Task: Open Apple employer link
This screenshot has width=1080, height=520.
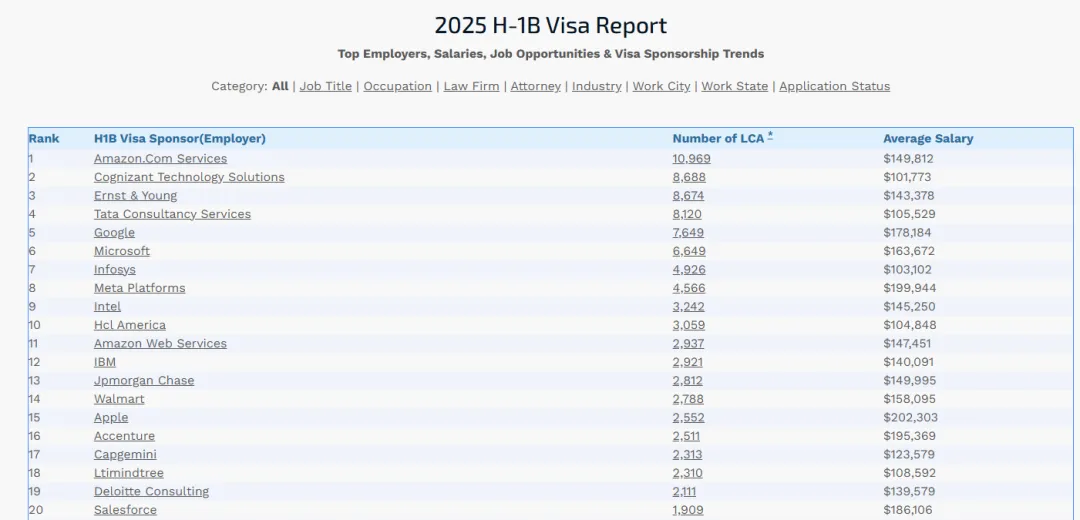Action: point(111,418)
